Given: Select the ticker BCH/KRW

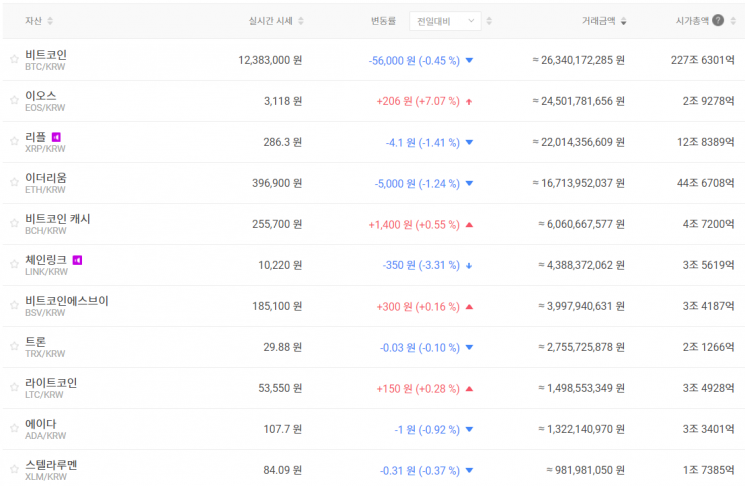Looking at the screenshot, I should tap(46, 231).
